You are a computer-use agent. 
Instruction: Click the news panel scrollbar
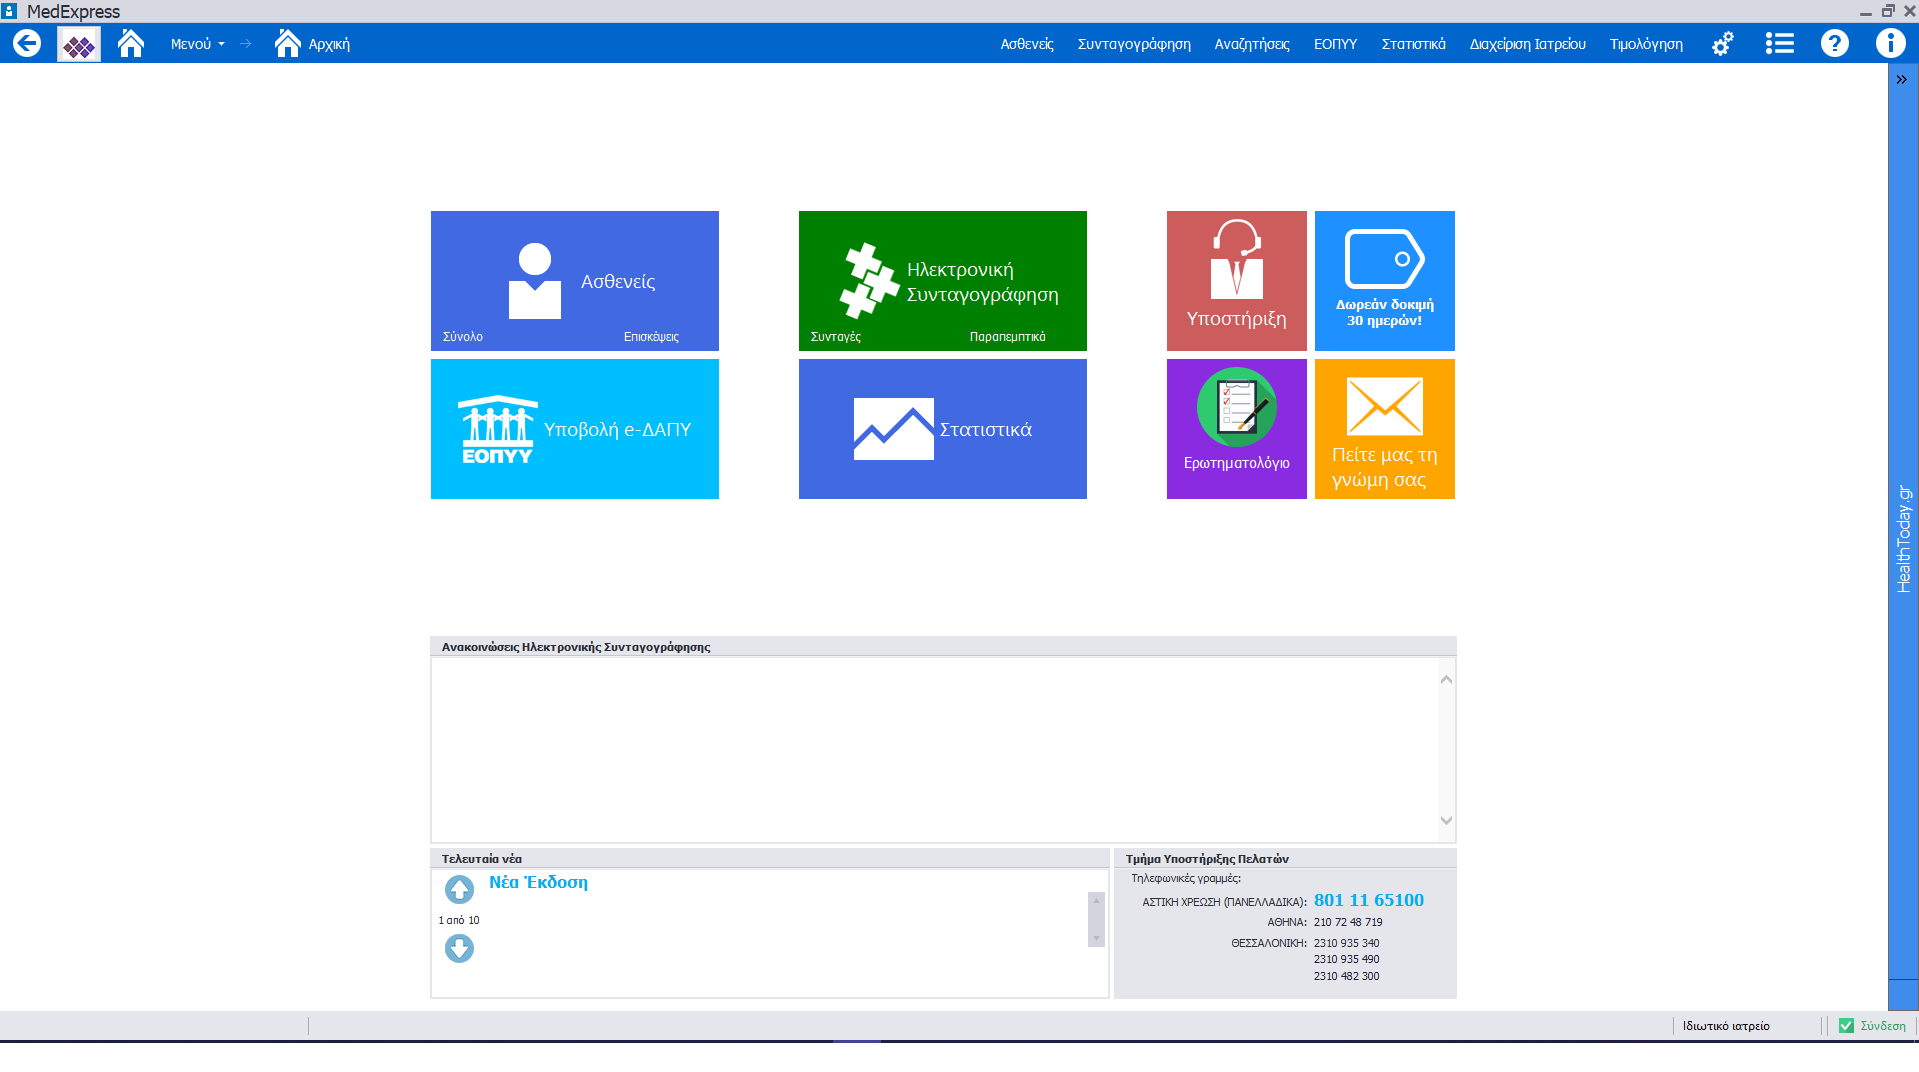tap(1096, 919)
